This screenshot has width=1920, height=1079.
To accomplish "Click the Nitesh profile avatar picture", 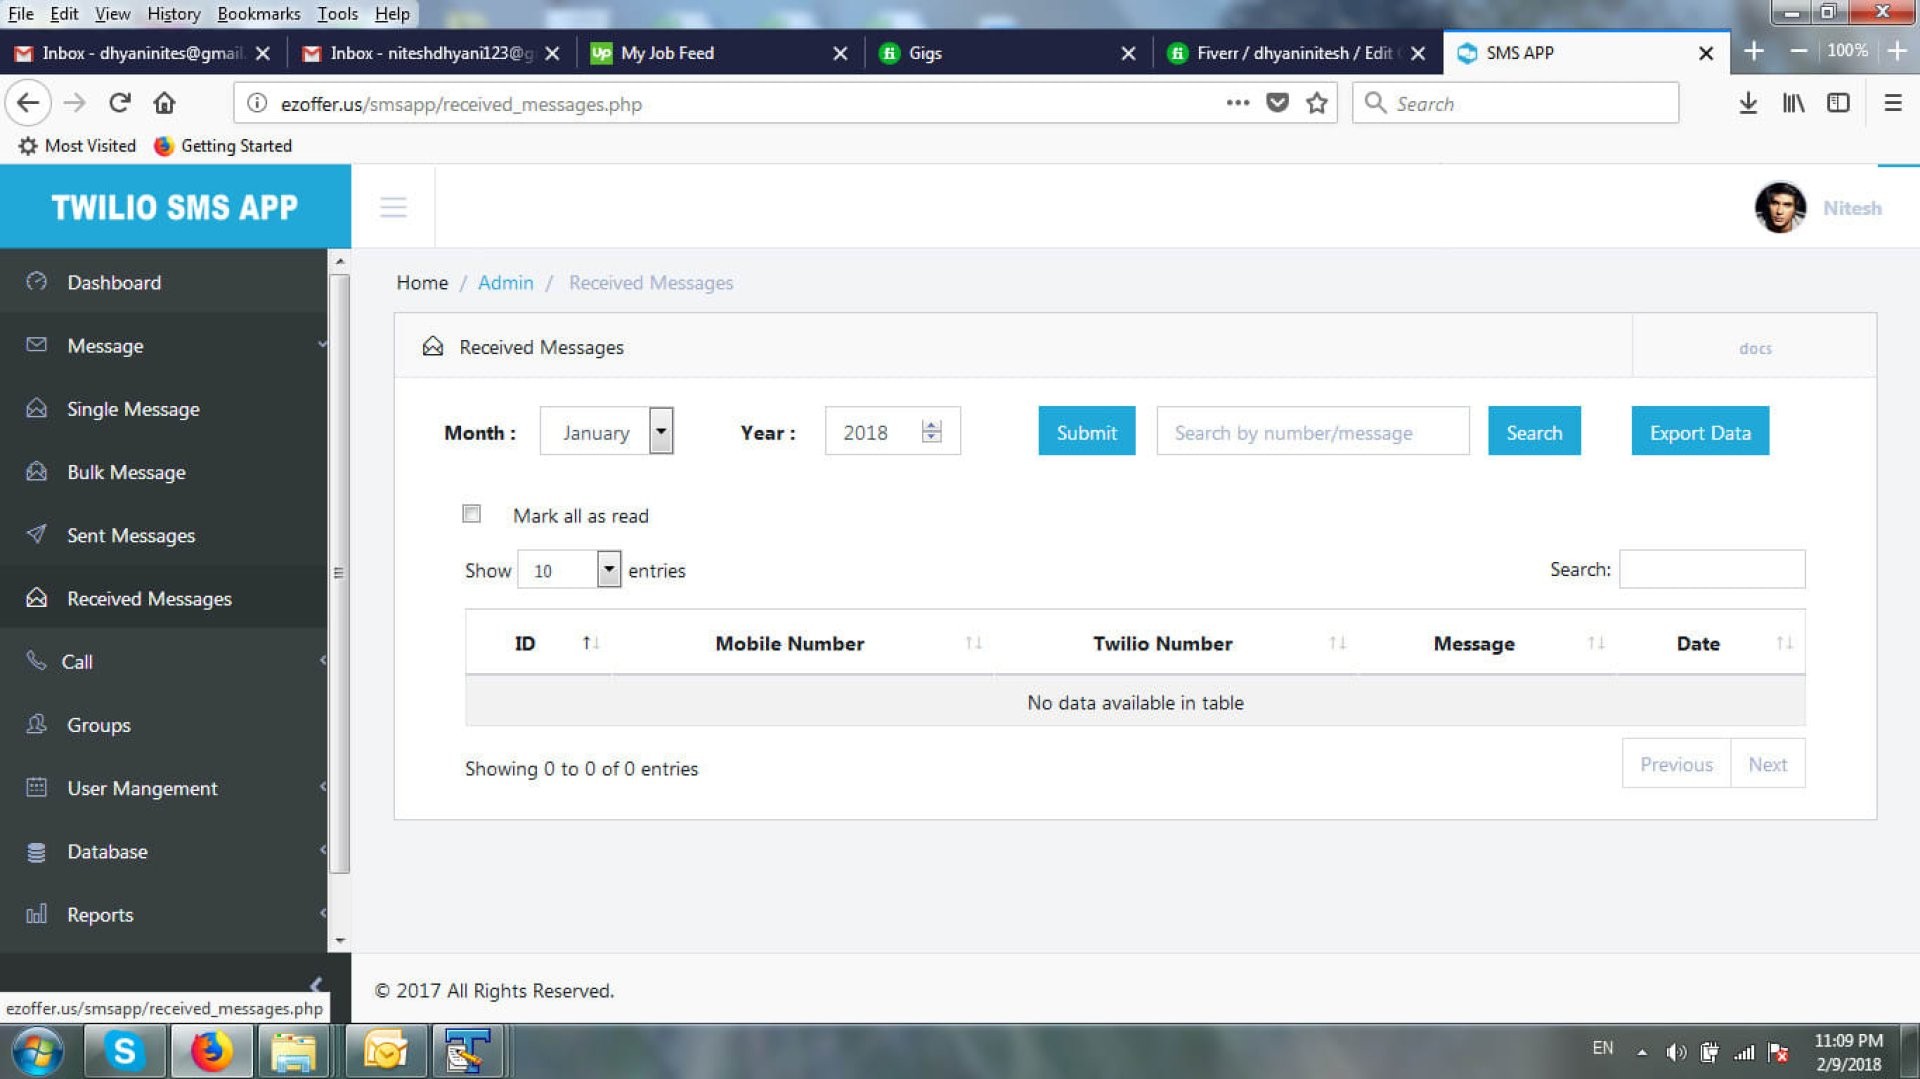I will coord(1780,208).
